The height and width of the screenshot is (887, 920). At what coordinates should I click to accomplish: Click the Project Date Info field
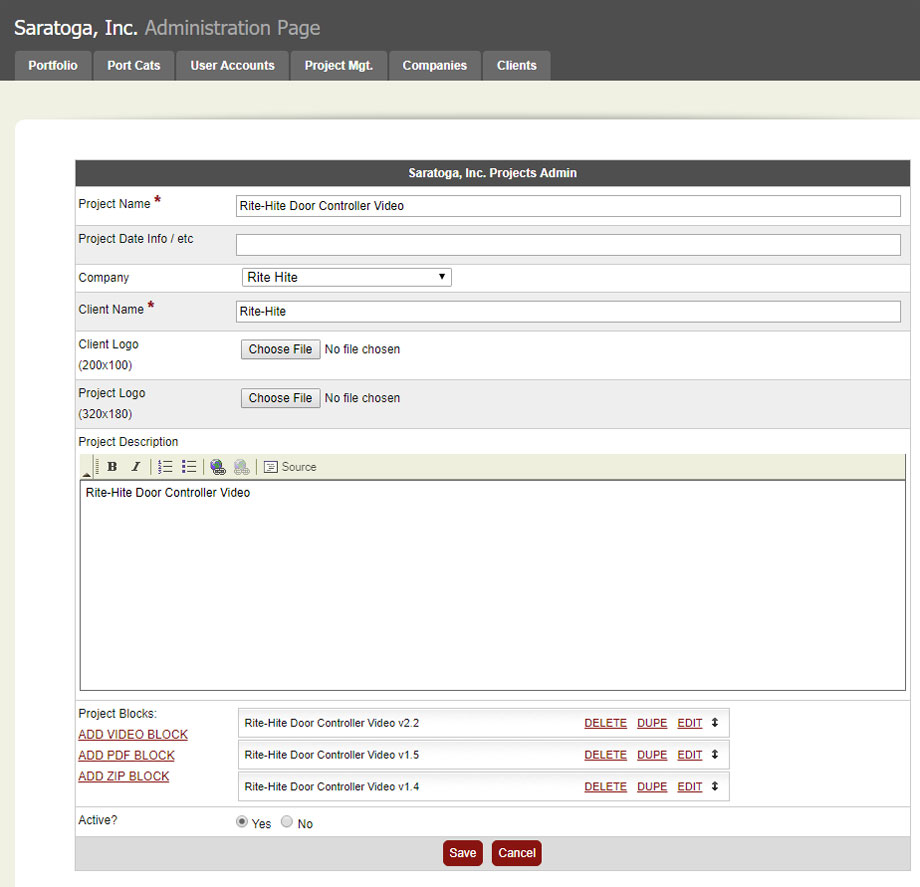(x=568, y=245)
